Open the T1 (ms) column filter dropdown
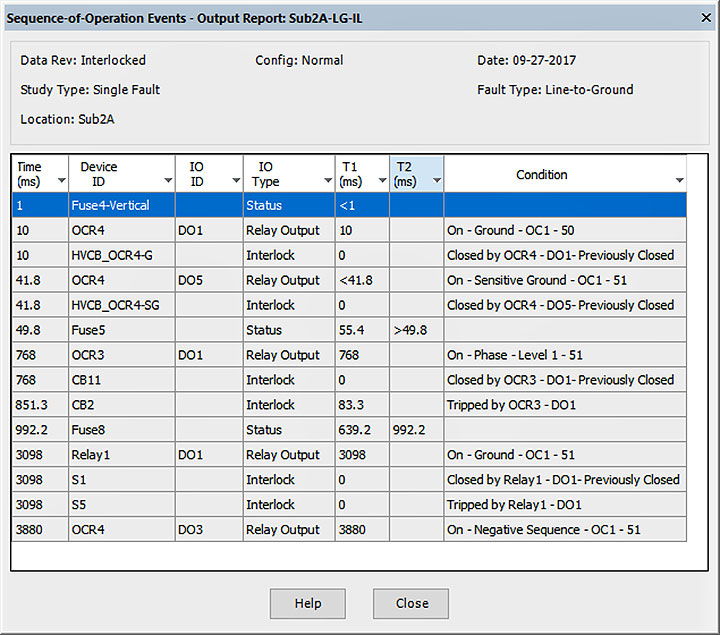Viewport: 720px width, 635px height. (x=382, y=182)
